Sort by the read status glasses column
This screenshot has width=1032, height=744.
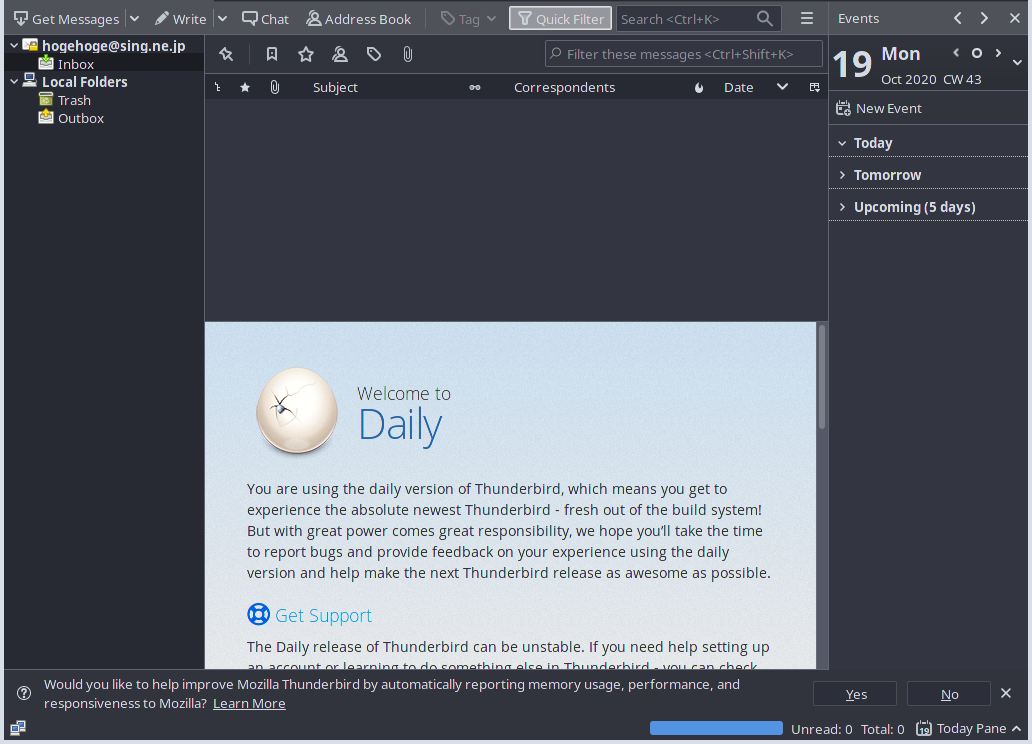click(x=475, y=88)
